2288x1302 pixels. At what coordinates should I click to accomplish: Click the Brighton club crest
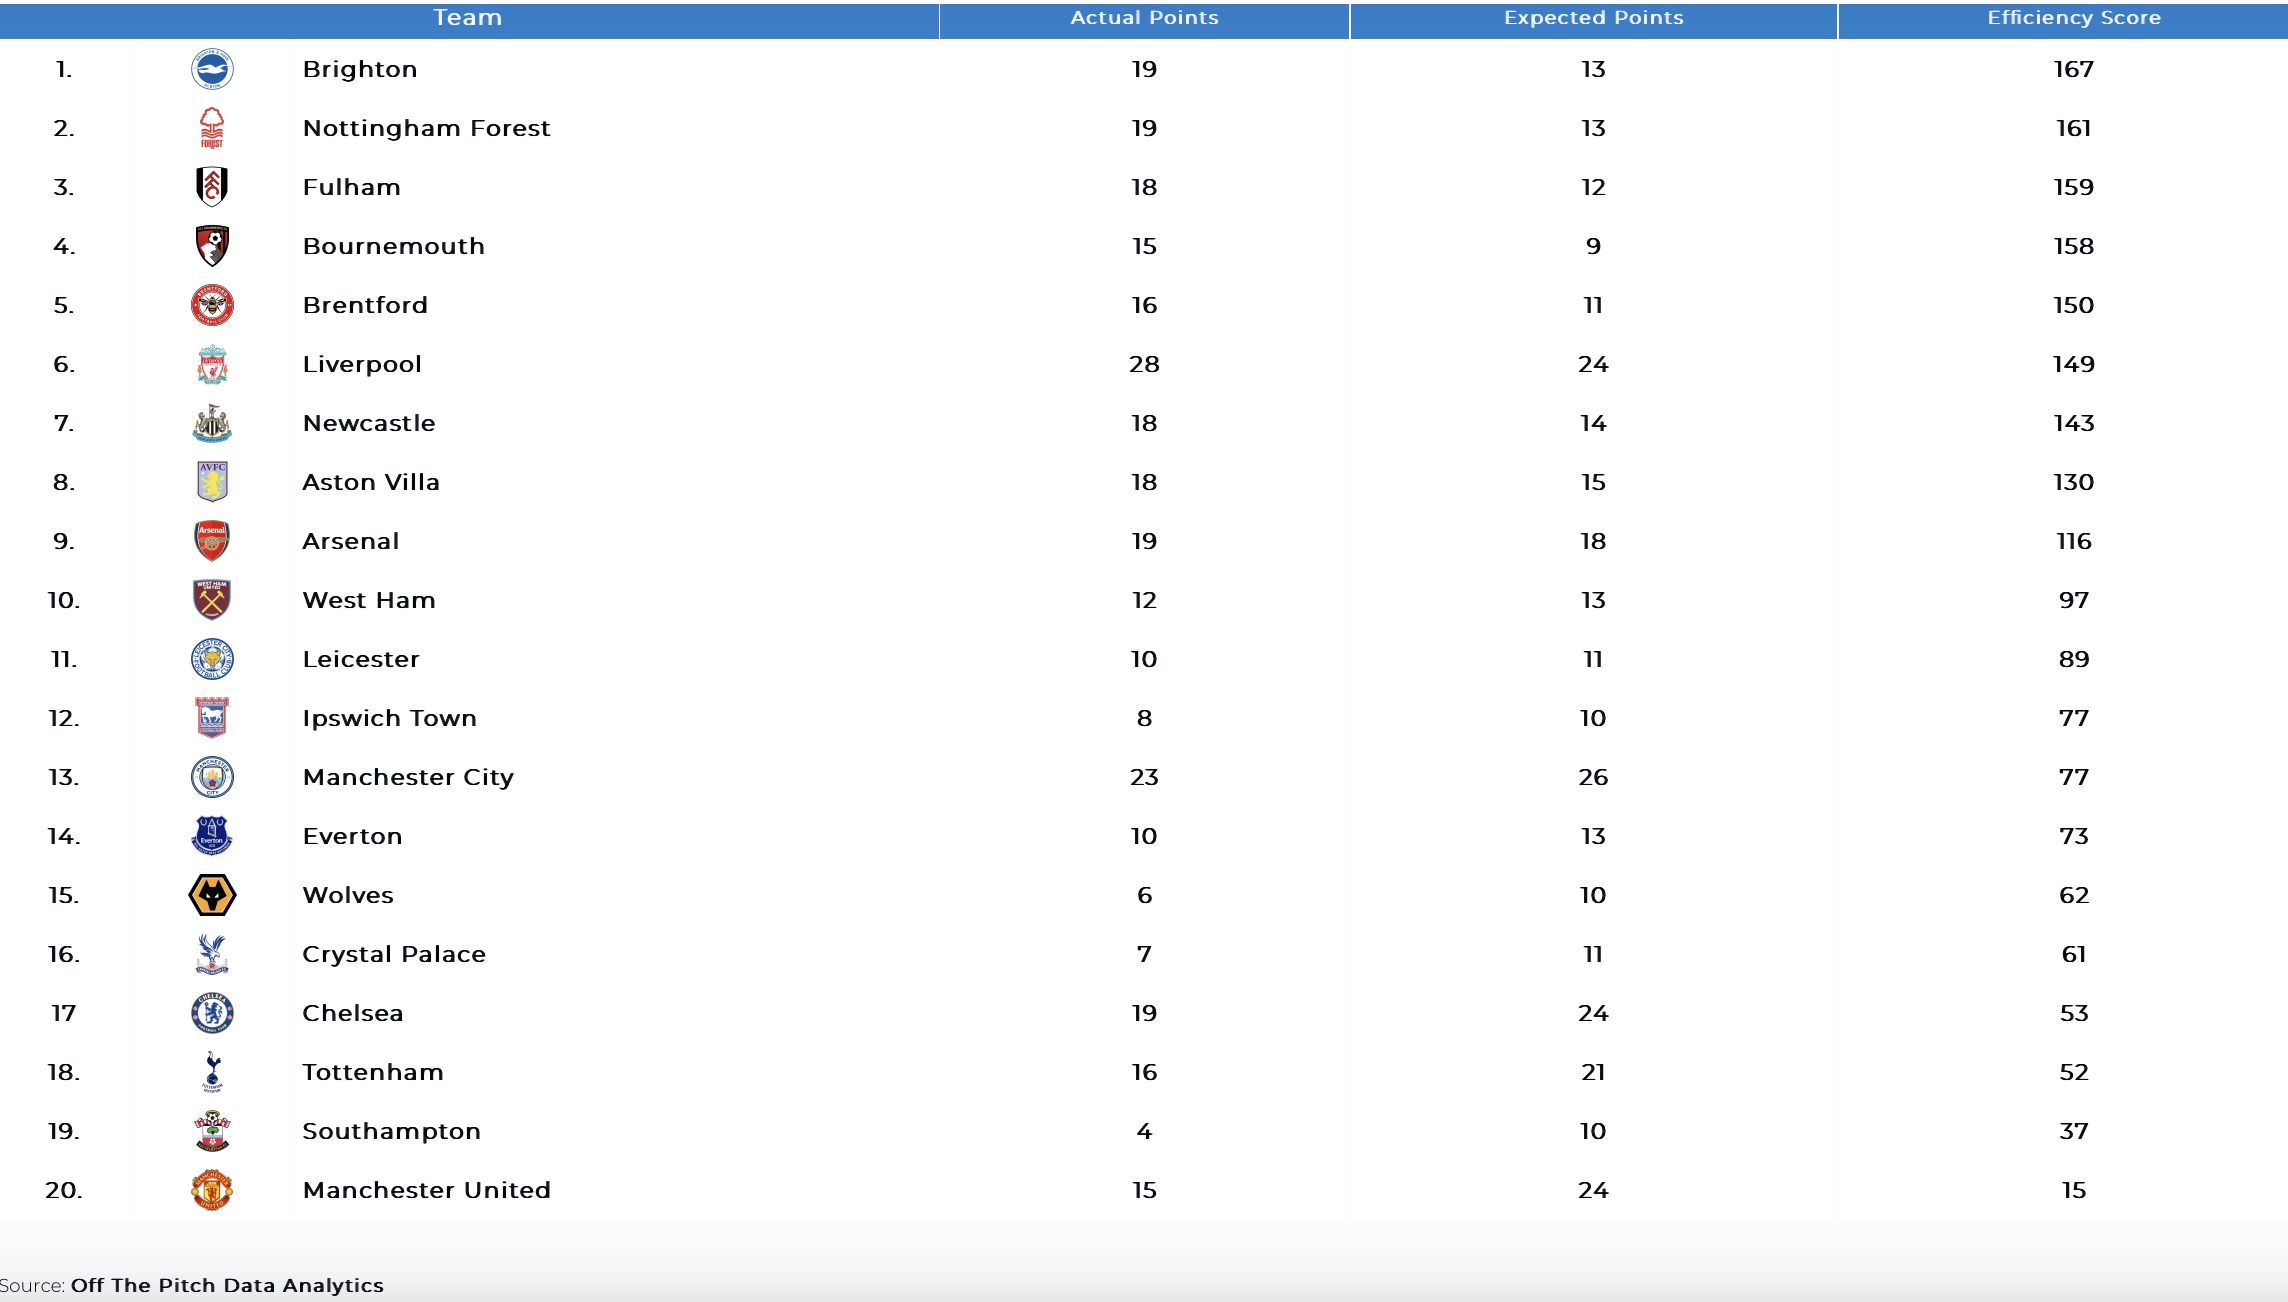click(212, 69)
